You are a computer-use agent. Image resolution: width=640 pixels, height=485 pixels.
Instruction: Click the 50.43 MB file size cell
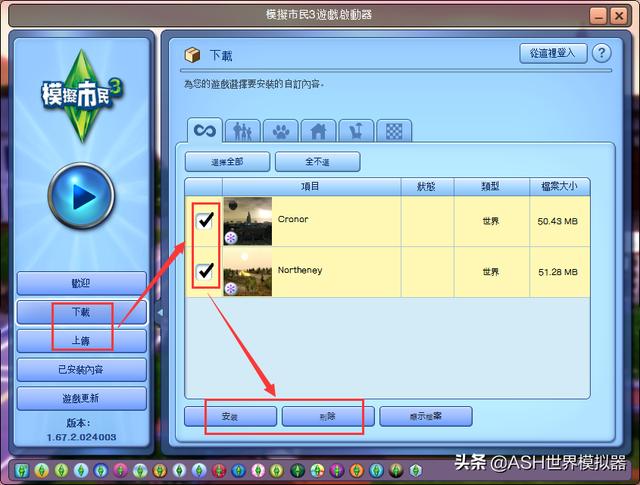click(x=558, y=221)
